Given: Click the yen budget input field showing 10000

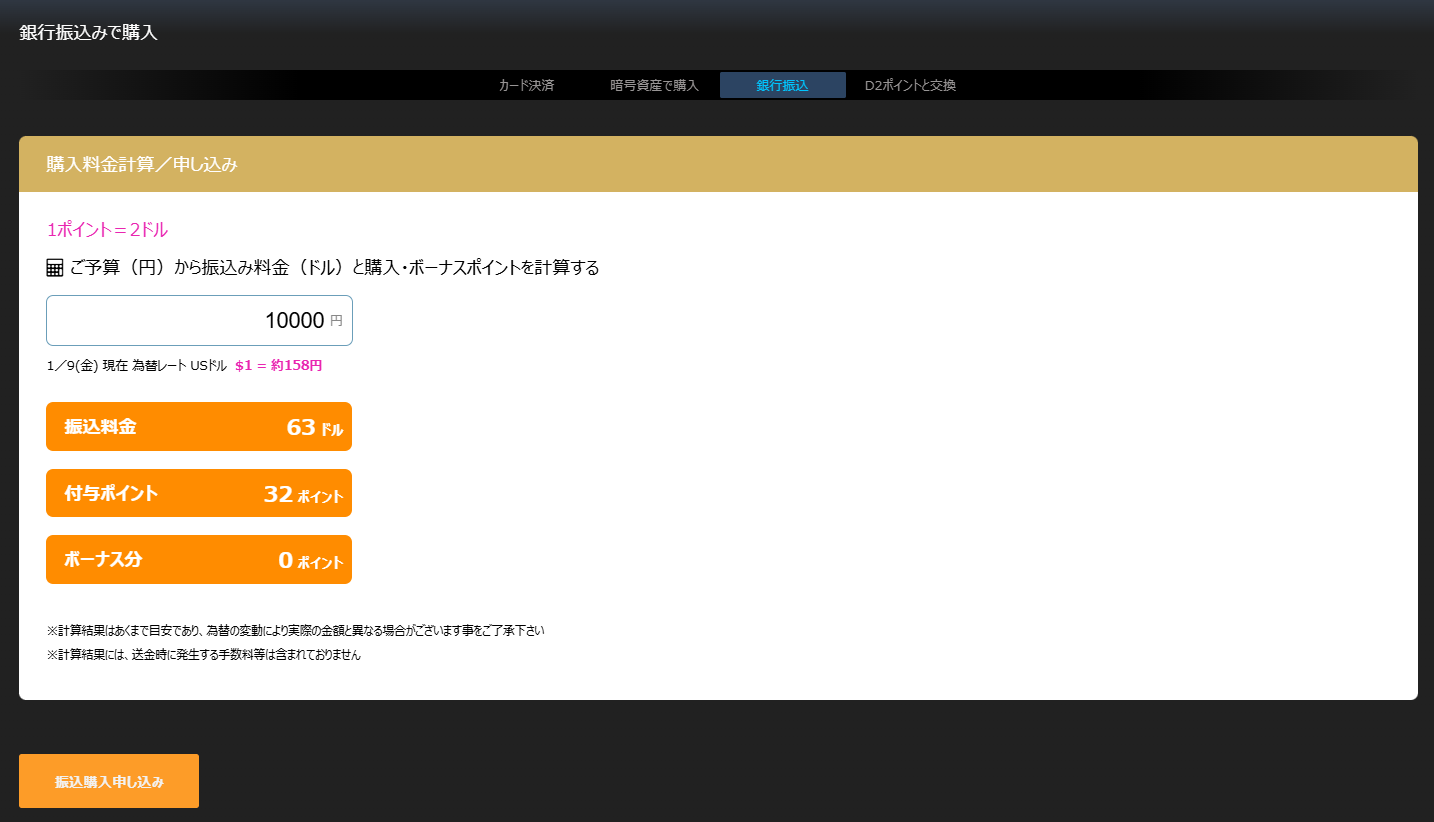Looking at the screenshot, I should point(190,320).
